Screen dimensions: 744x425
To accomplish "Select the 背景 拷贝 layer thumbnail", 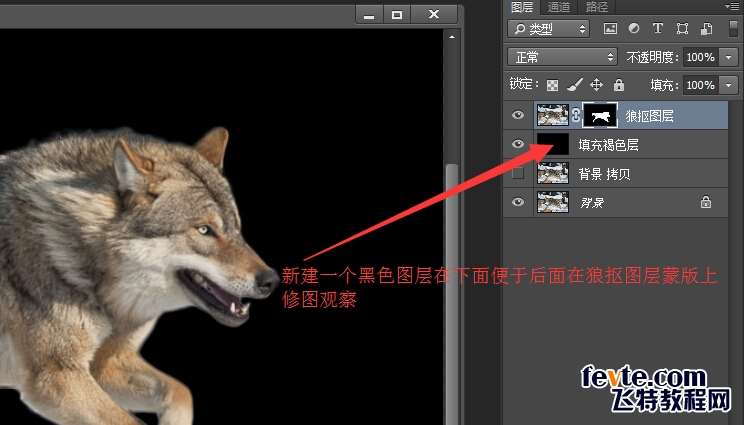I will 553,173.
